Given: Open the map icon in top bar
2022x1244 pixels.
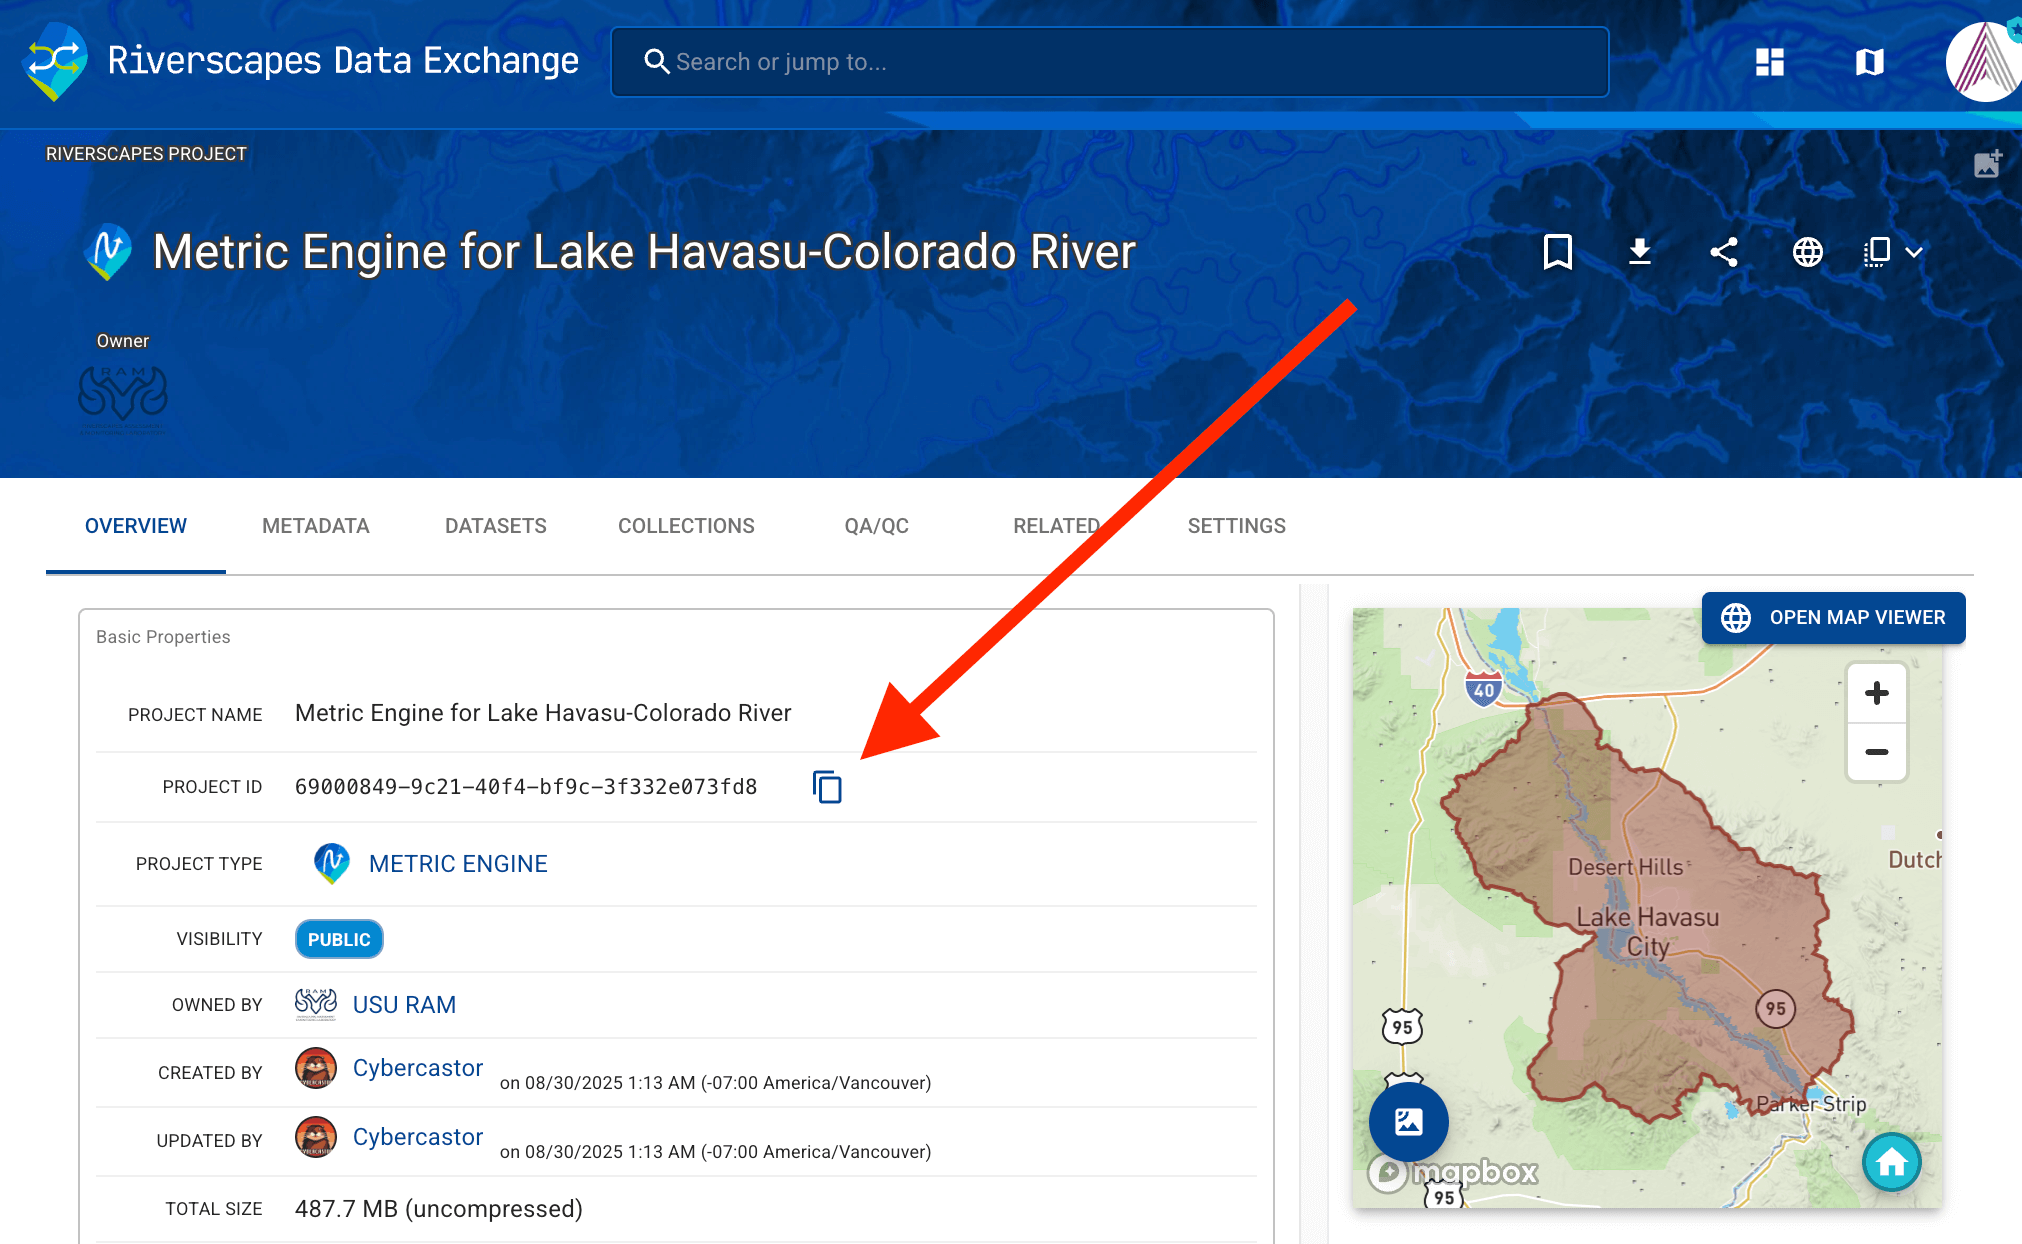Looking at the screenshot, I should [1869, 62].
